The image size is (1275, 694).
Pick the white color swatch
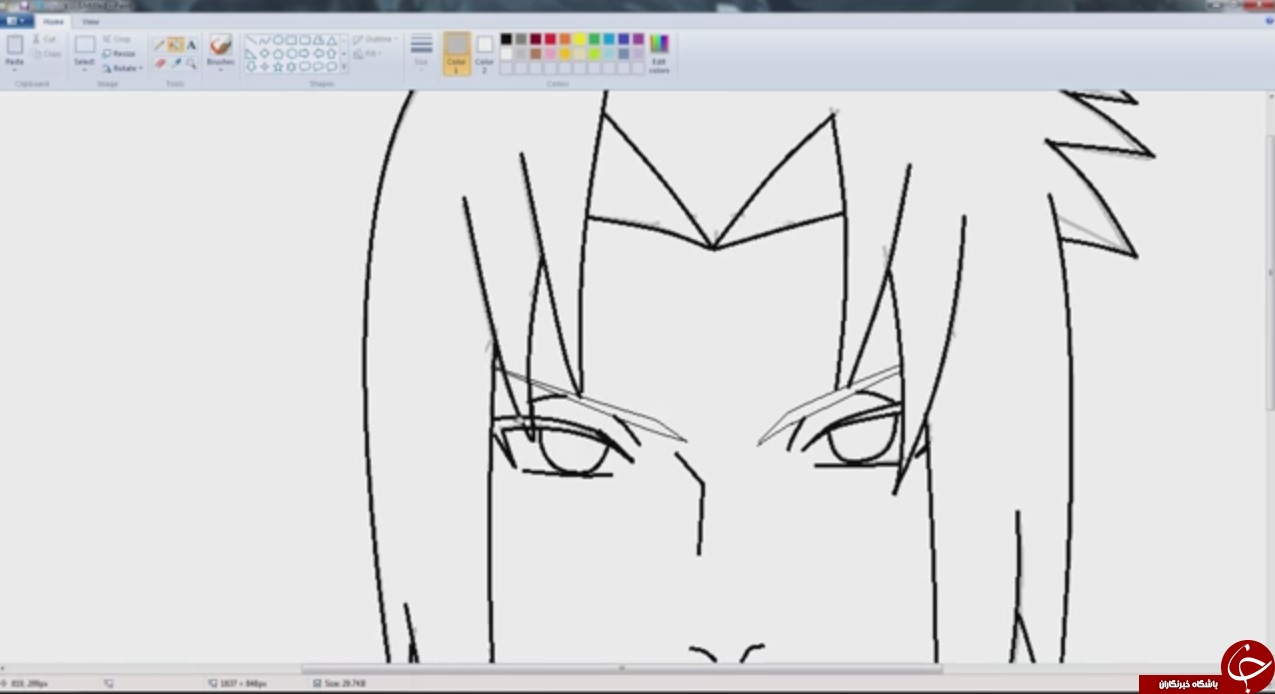tap(506, 54)
